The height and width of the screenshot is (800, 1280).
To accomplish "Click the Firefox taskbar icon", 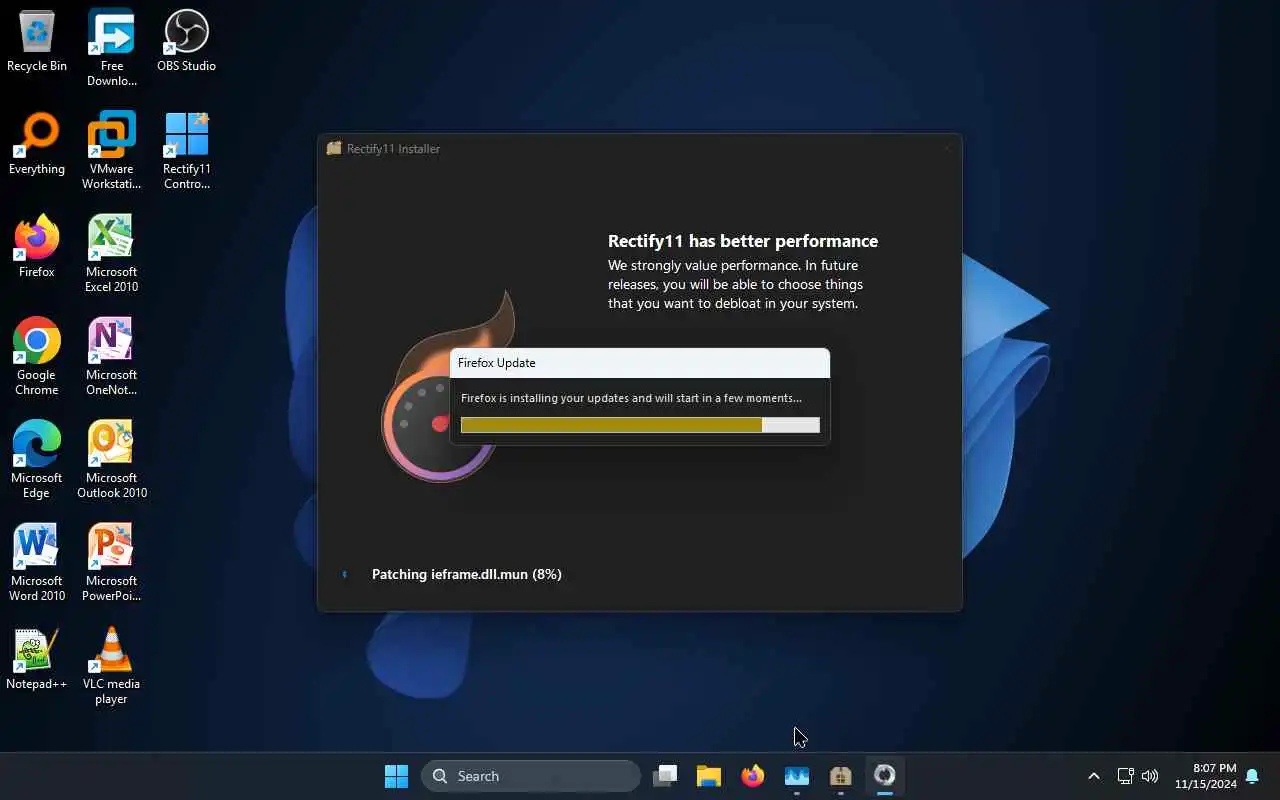I will coord(753,776).
